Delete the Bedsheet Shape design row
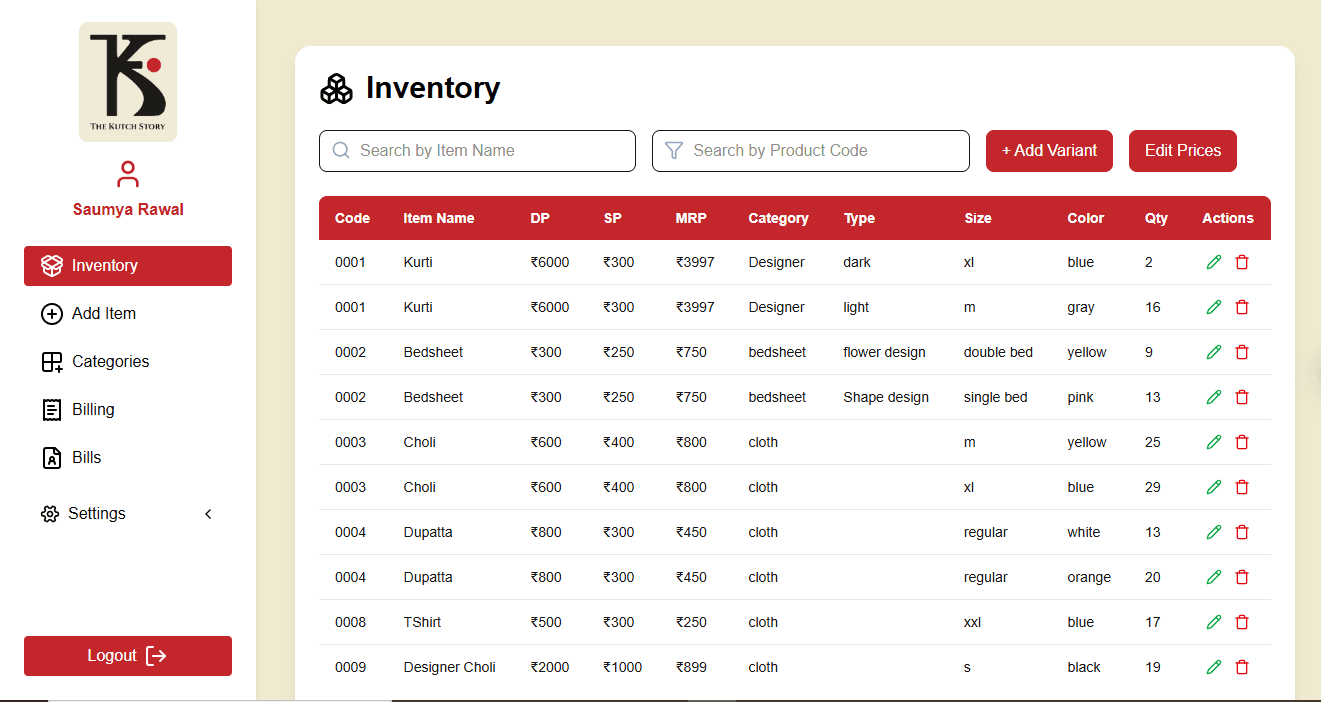1321x702 pixels. 1242,397
